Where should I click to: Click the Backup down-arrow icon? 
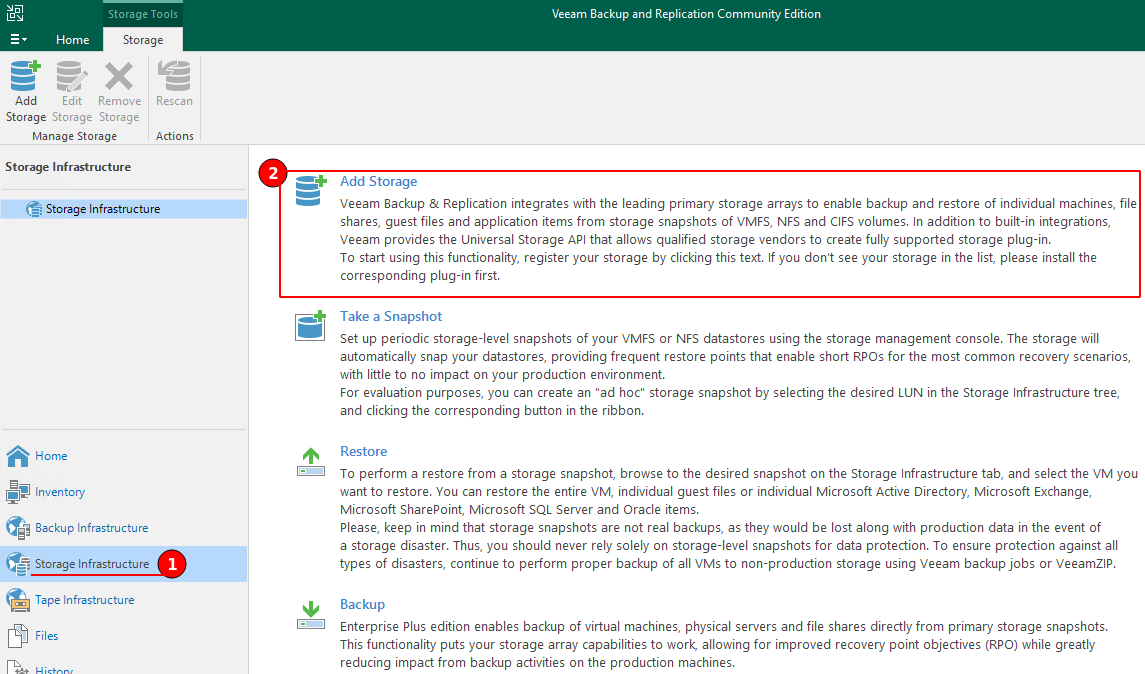pyautogui.click(x=311, y=616)
